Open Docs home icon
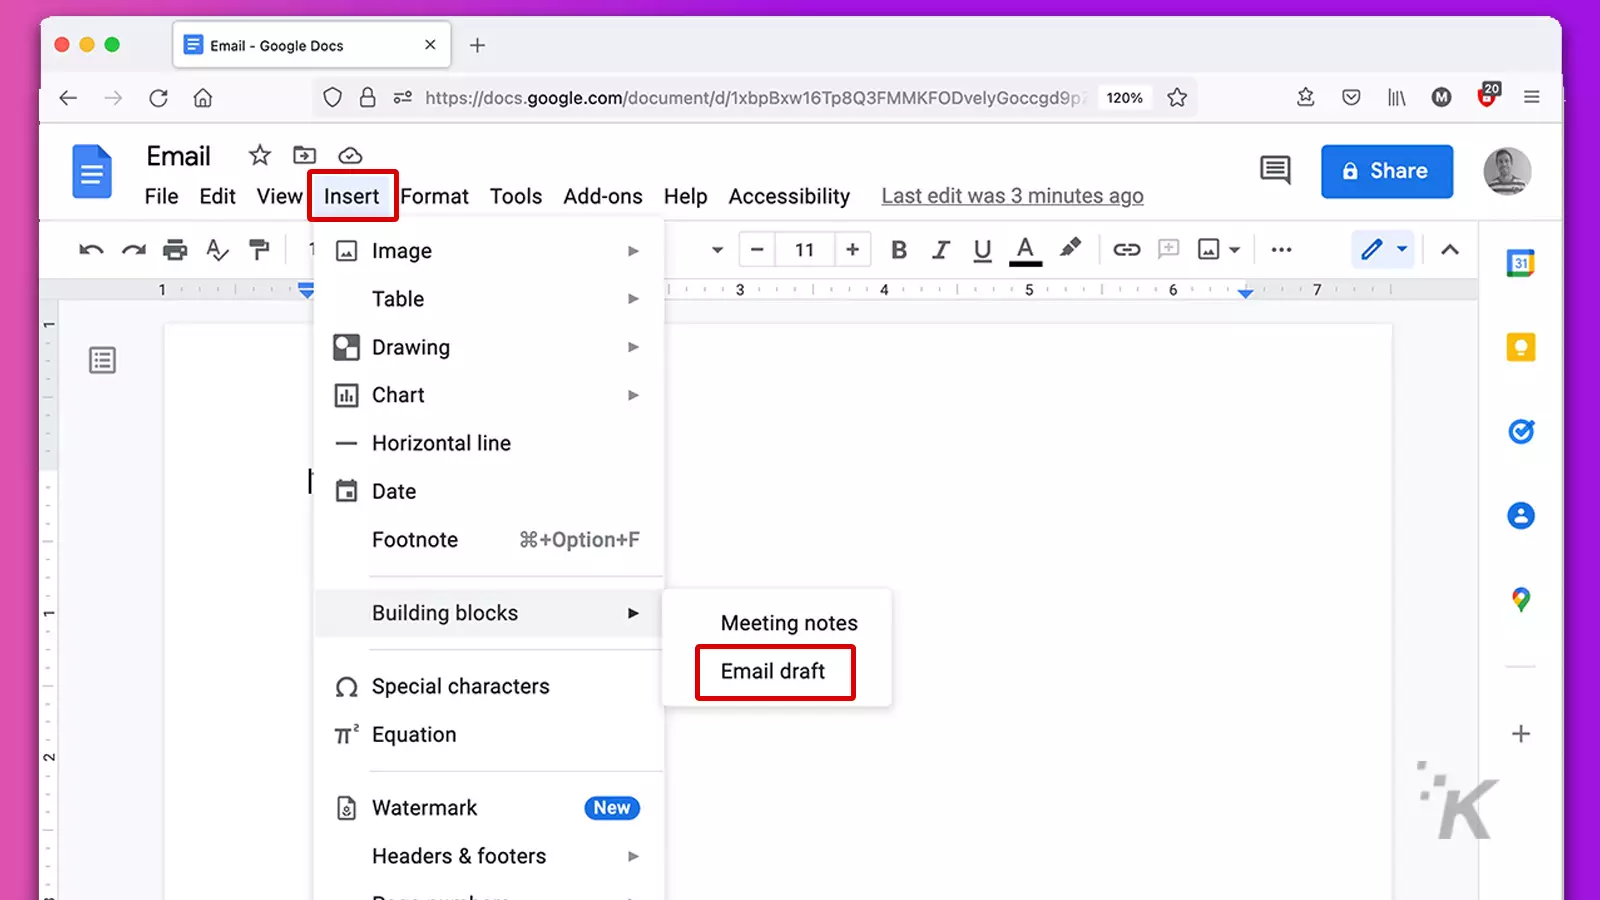Screen dimensions: 1600x900 coord(92,172)
